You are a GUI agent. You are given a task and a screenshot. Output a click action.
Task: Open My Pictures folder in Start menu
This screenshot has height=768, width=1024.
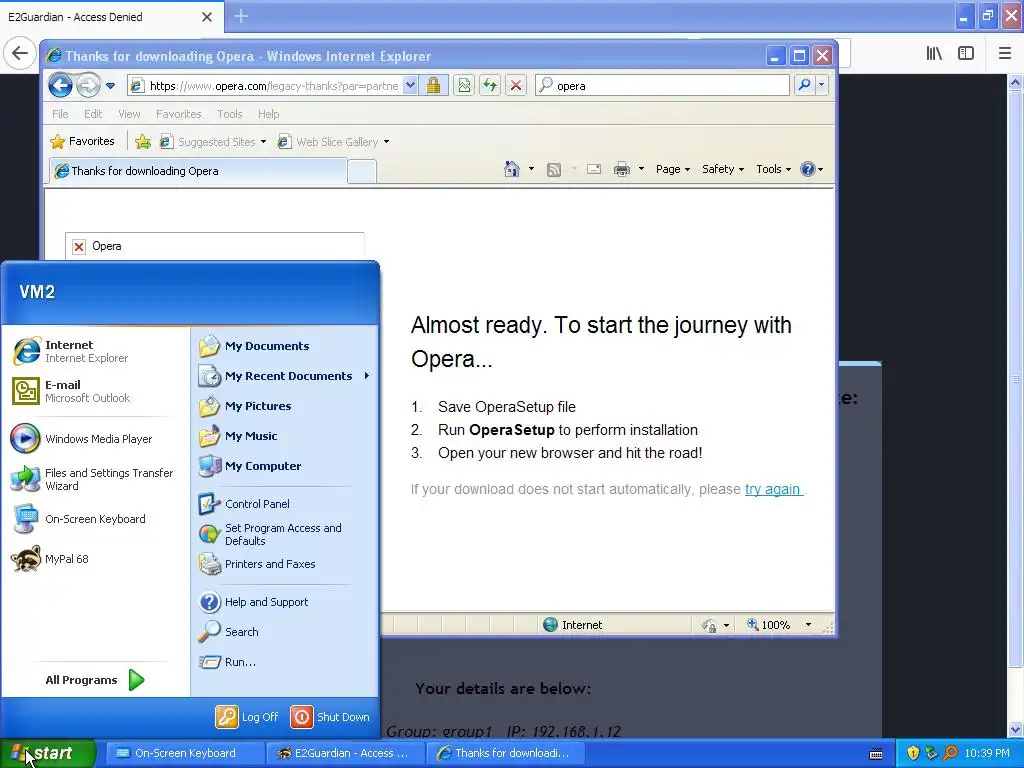coord(284,406)
